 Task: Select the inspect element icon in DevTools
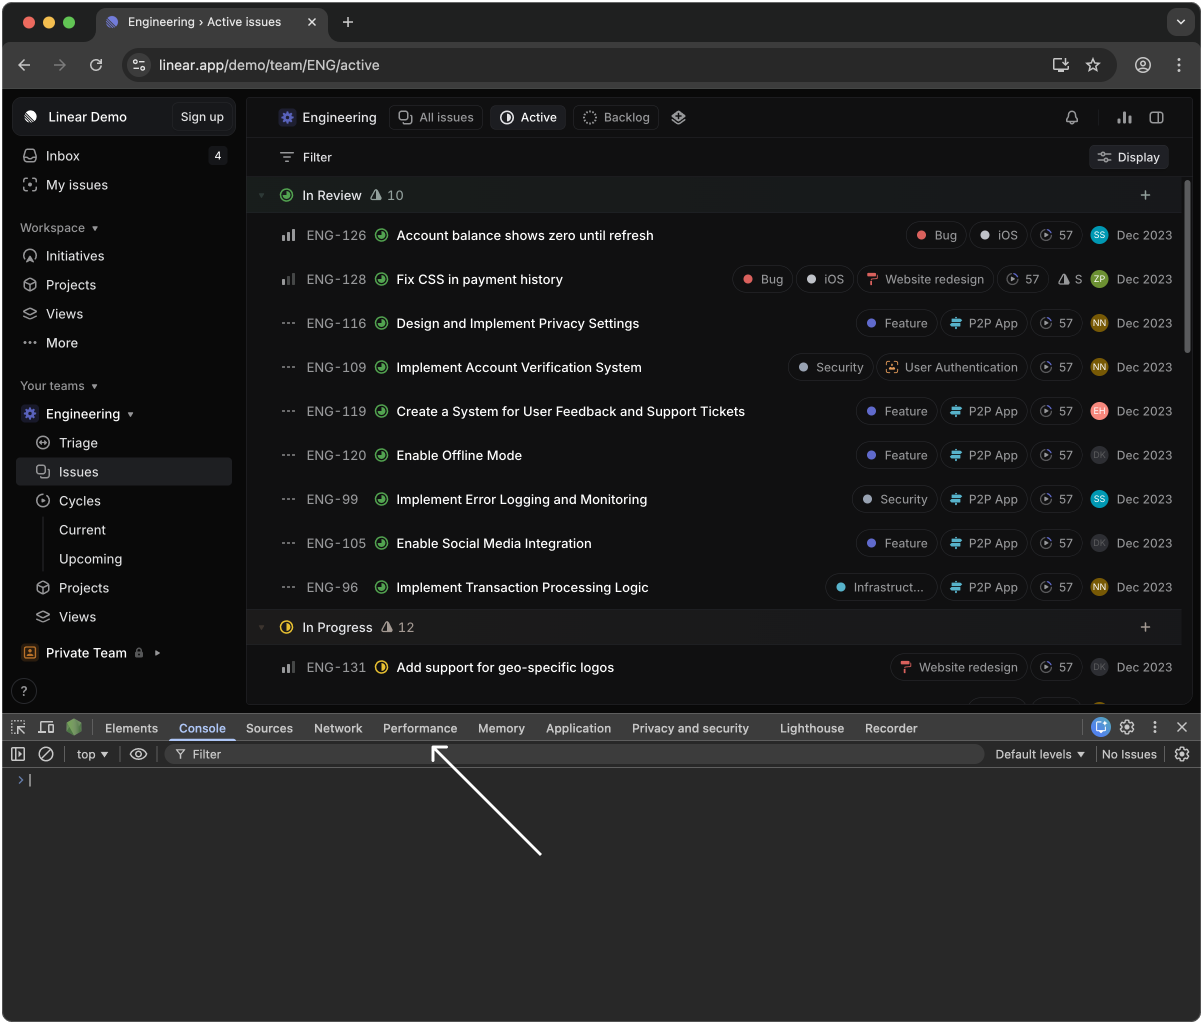[x=17, y=727]
